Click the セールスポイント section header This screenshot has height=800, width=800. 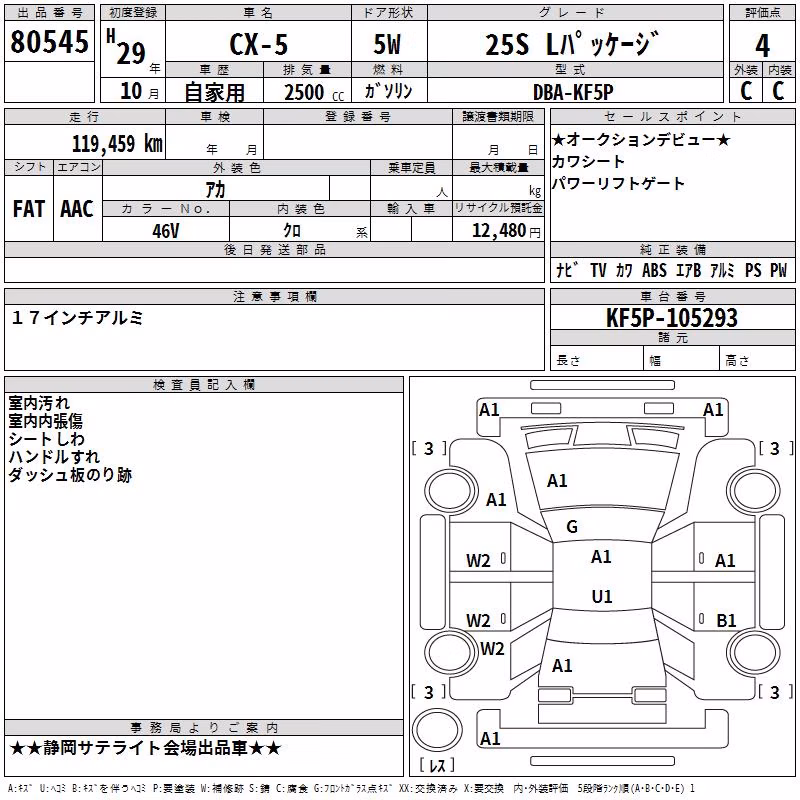(673, 116)
